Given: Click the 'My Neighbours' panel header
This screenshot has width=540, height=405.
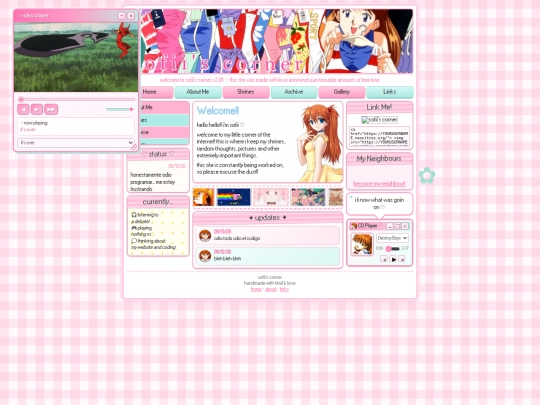Looking at the screenshot, I should coord(379,159).
